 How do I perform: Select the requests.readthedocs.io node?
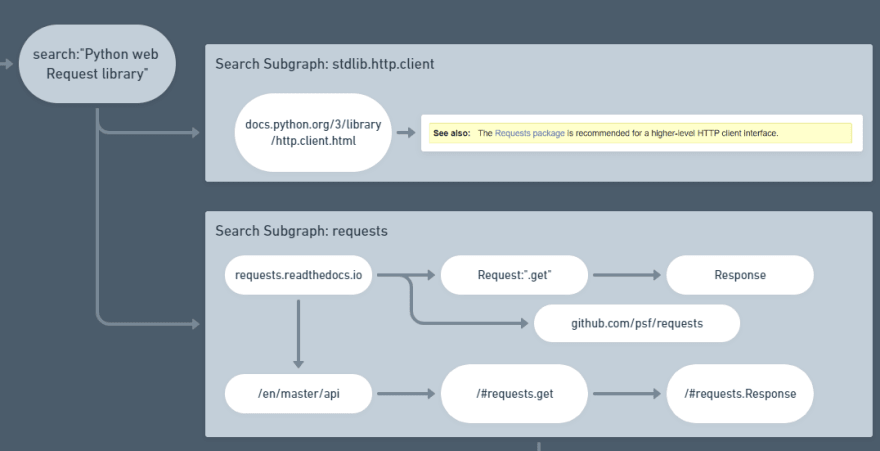coord(299,275)
